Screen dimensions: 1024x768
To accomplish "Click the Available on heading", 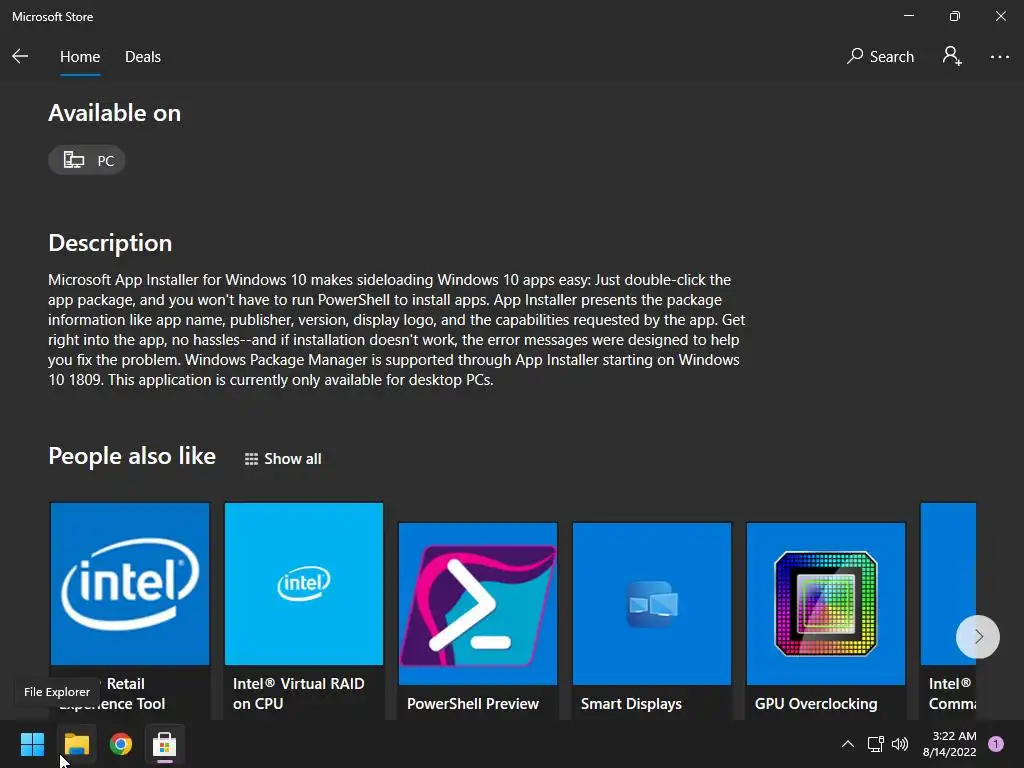I will click(x=114, y=113).
